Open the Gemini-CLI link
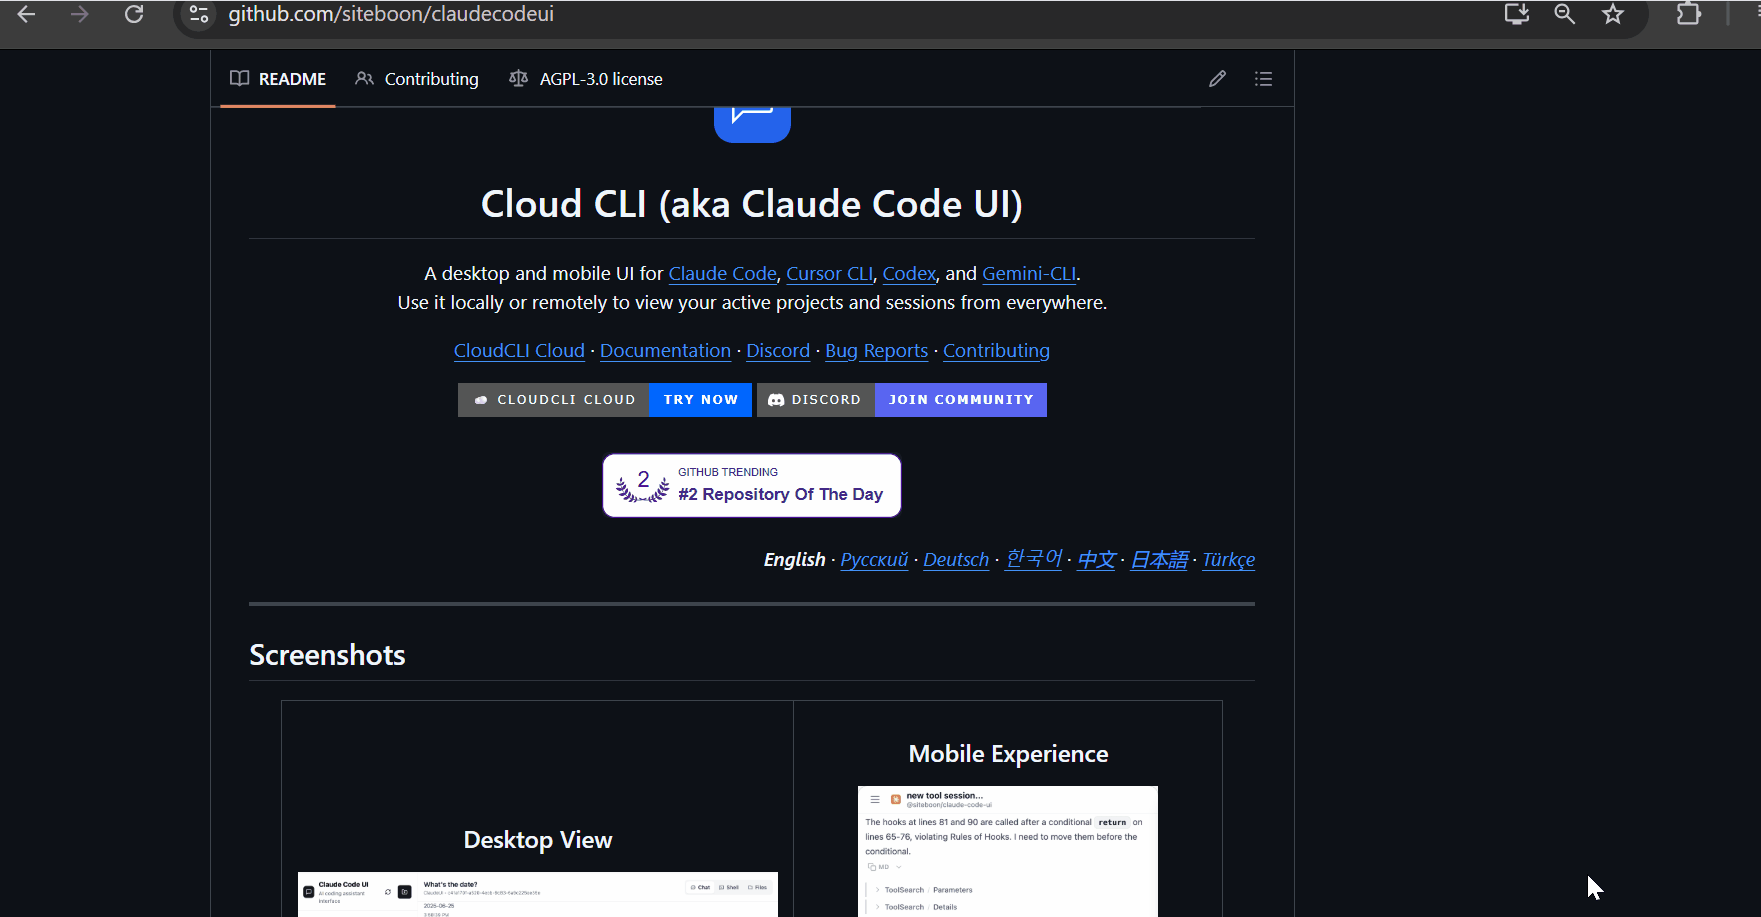The height and width of the screenshot is (917, 1761). (1029, 274)
